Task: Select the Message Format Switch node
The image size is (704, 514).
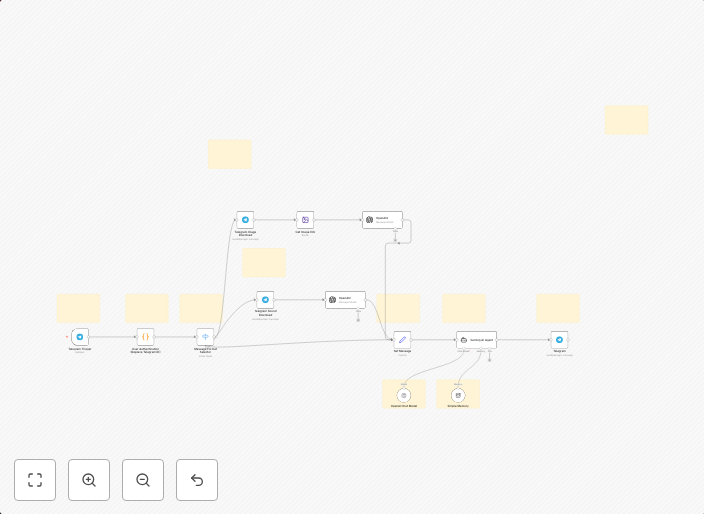Action: (205, 337)
